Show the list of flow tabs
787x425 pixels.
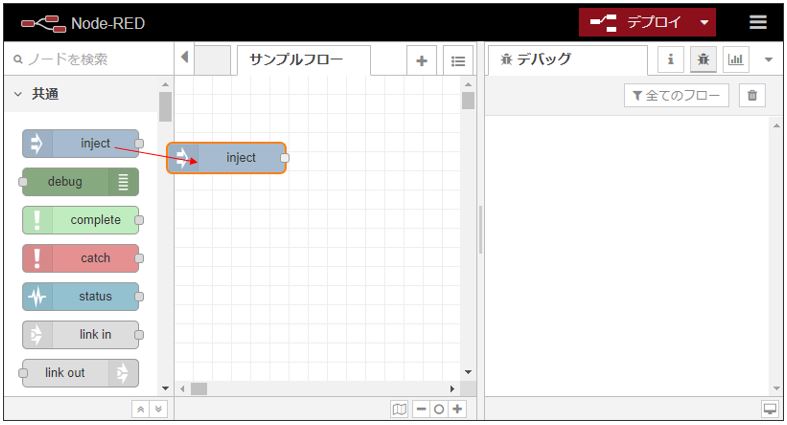tap(458, 61)
